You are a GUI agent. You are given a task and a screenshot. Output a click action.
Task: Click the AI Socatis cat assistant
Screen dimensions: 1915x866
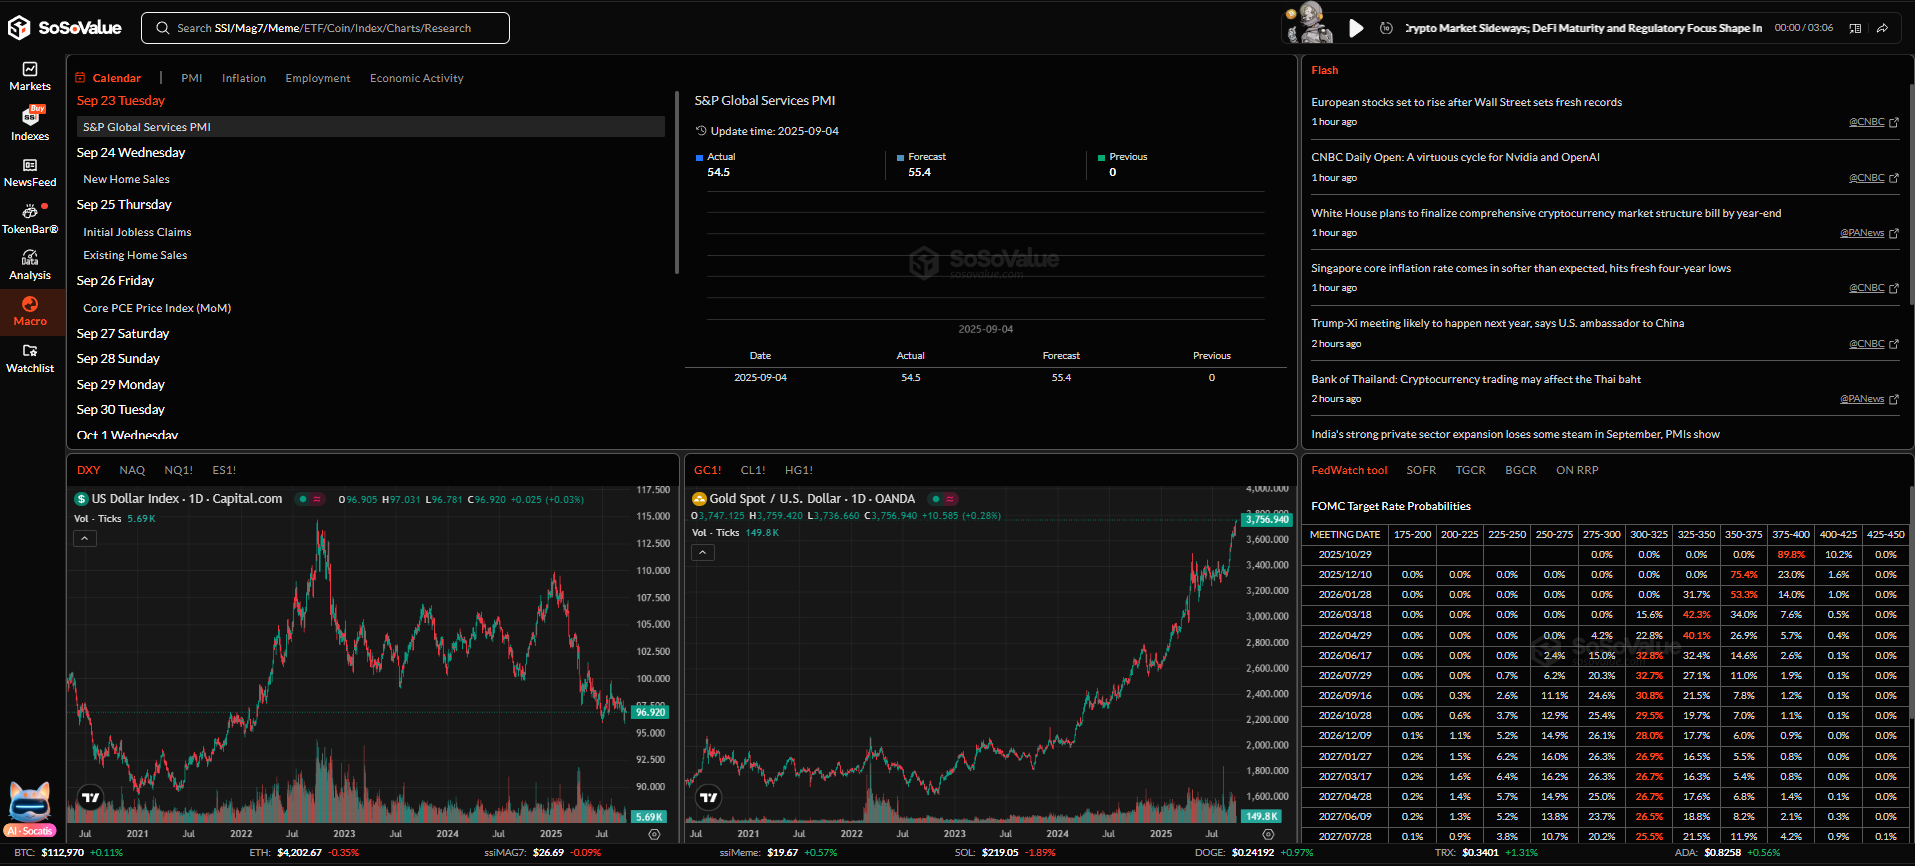(x=30, y=806)
